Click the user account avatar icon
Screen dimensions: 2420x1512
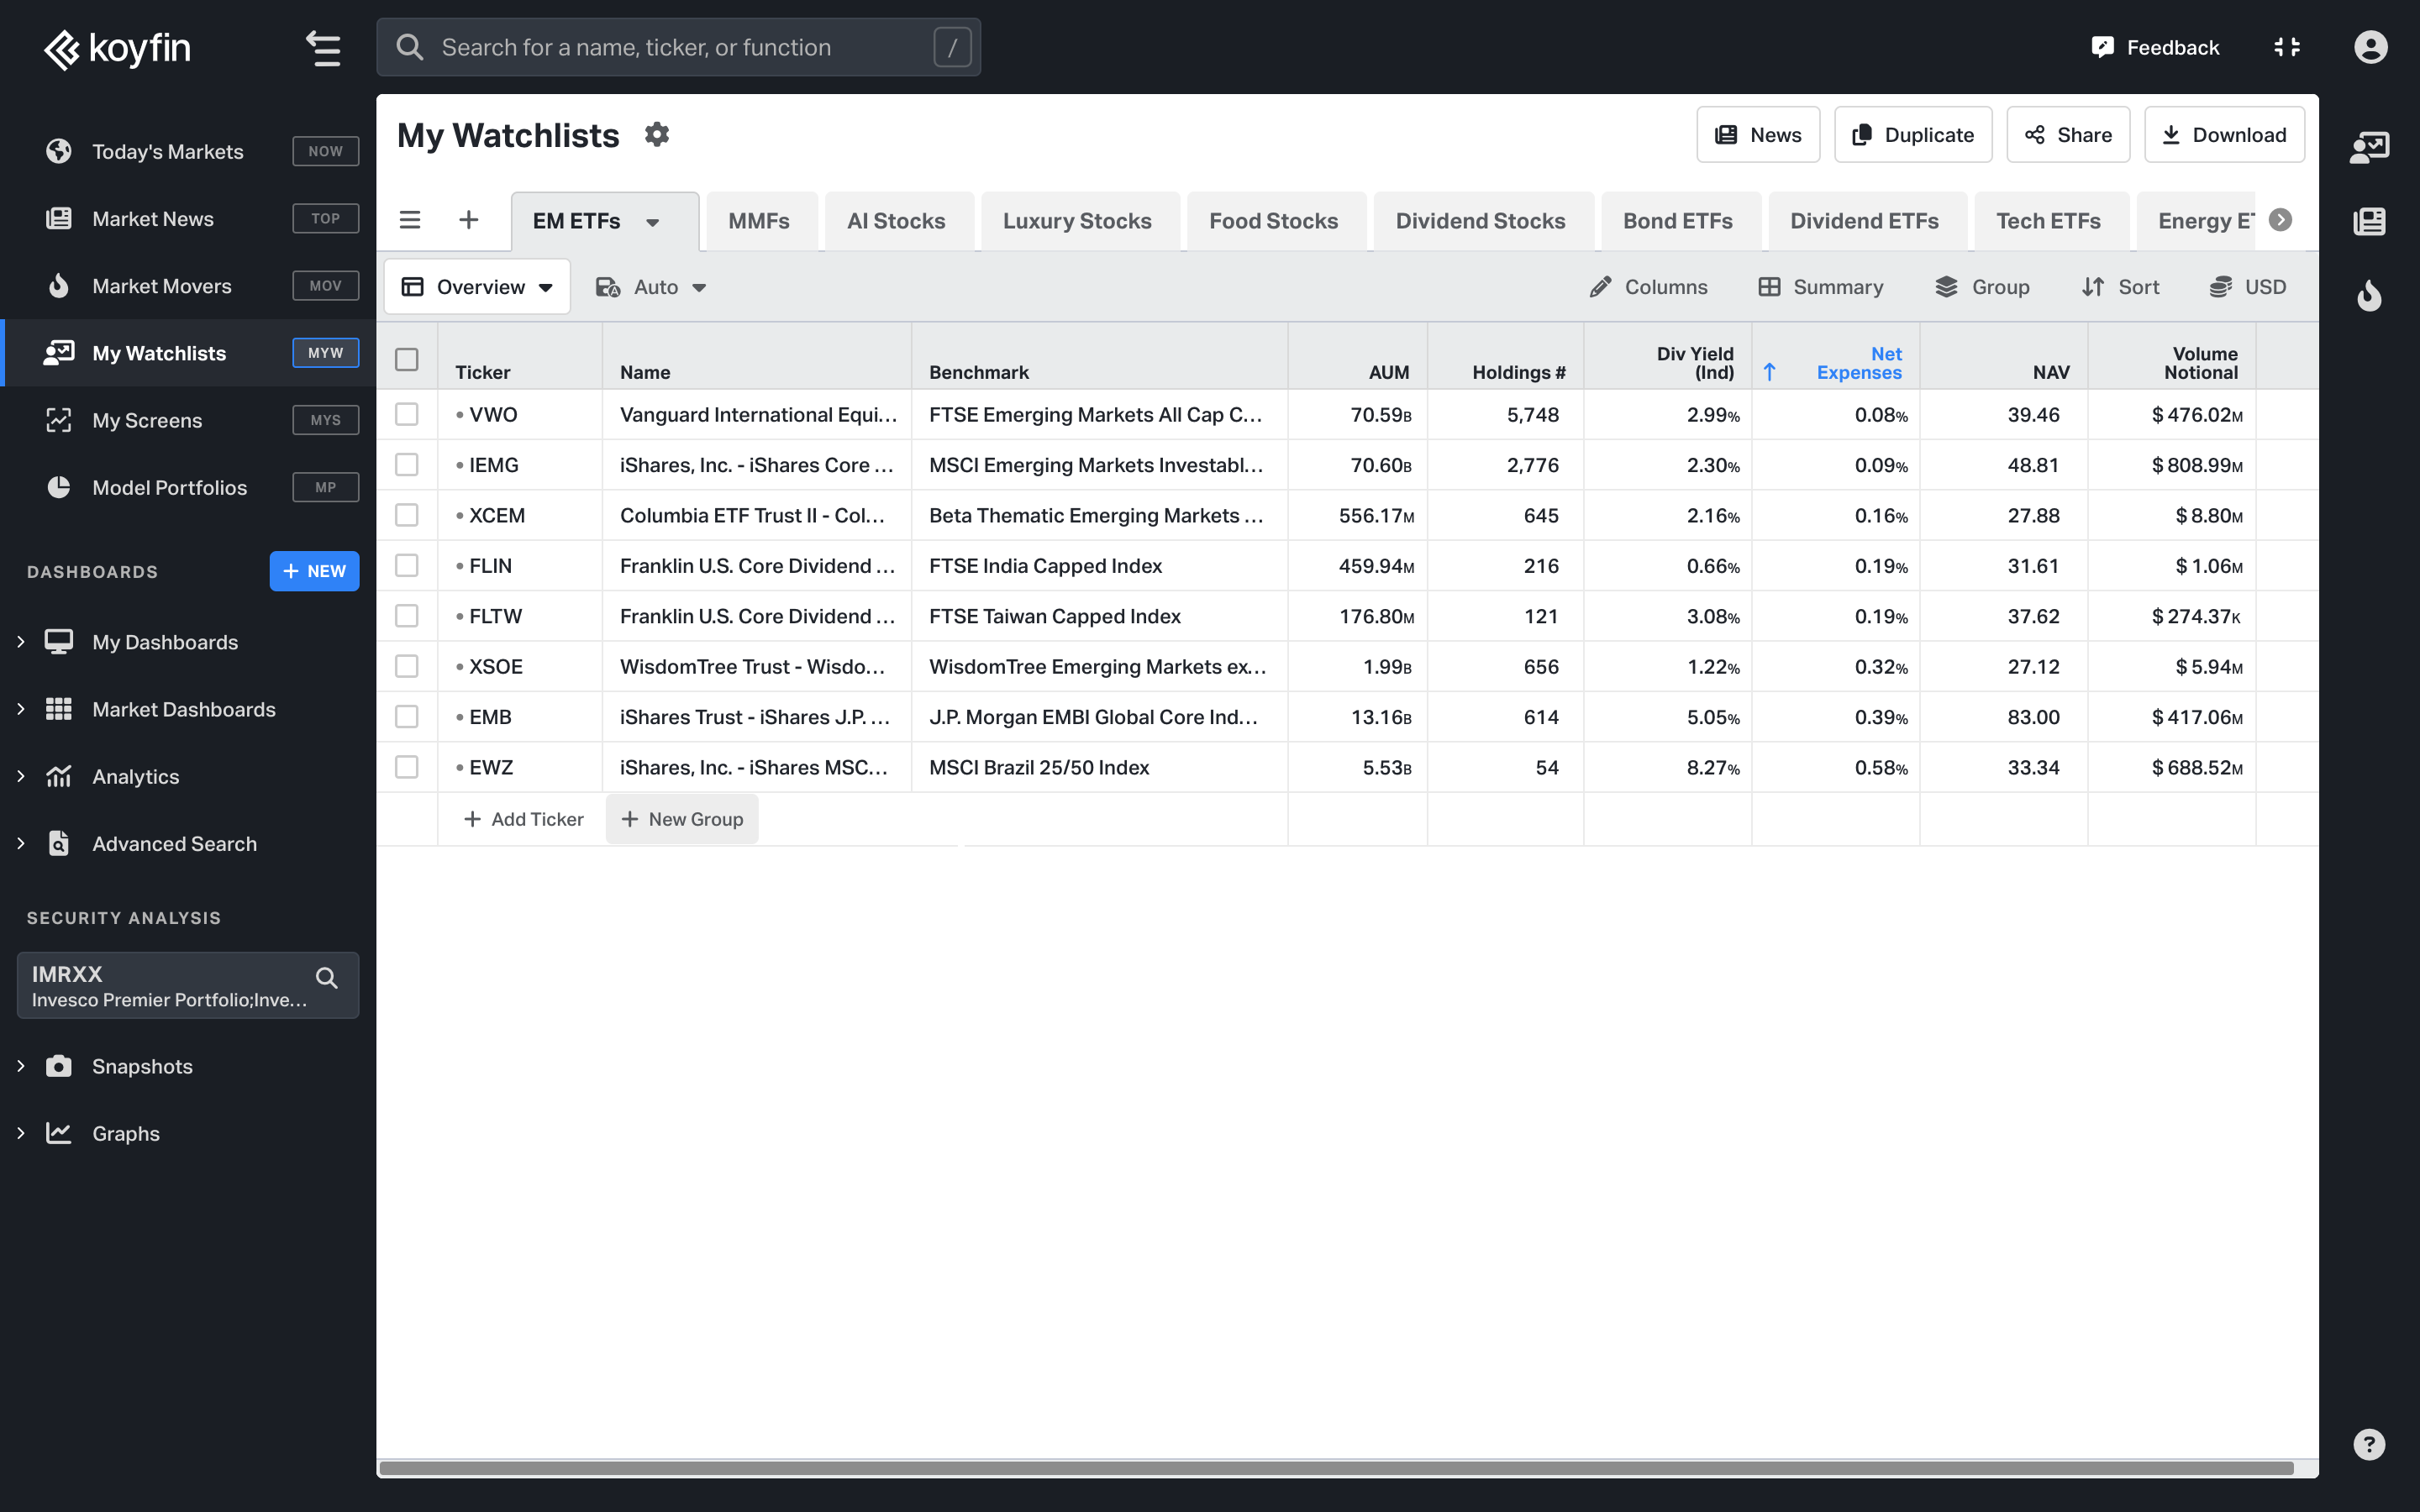click(x=2370, y=47)
